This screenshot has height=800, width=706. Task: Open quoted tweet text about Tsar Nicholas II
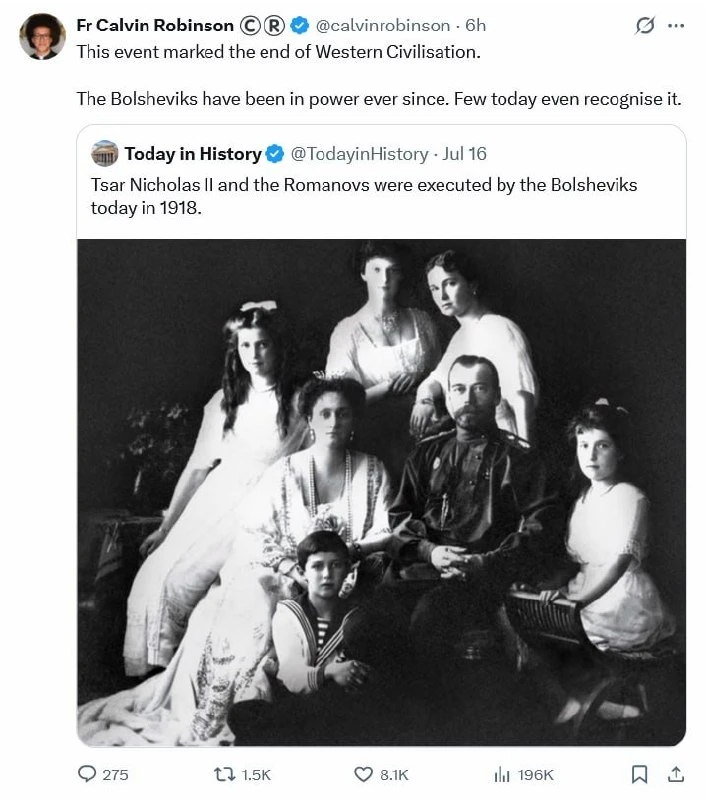tap(364, 196)
